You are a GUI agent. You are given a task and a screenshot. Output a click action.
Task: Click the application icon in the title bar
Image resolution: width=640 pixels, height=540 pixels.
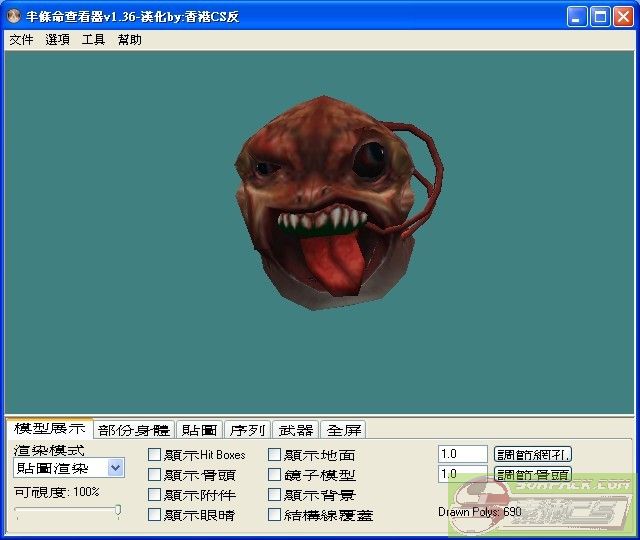click(x=15, y=17)
